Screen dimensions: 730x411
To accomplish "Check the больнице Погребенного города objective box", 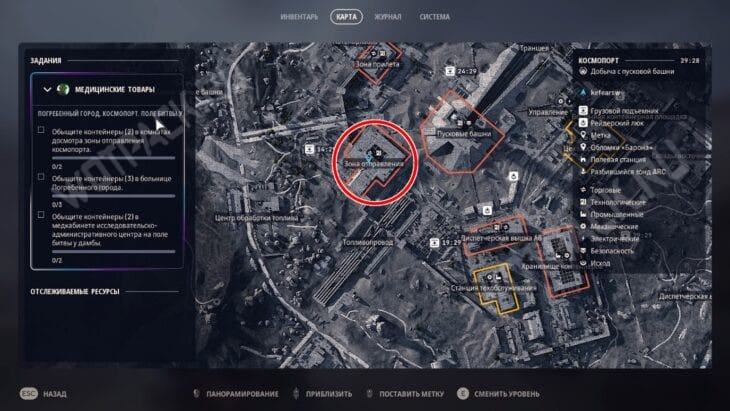I will tap(41, 177).
